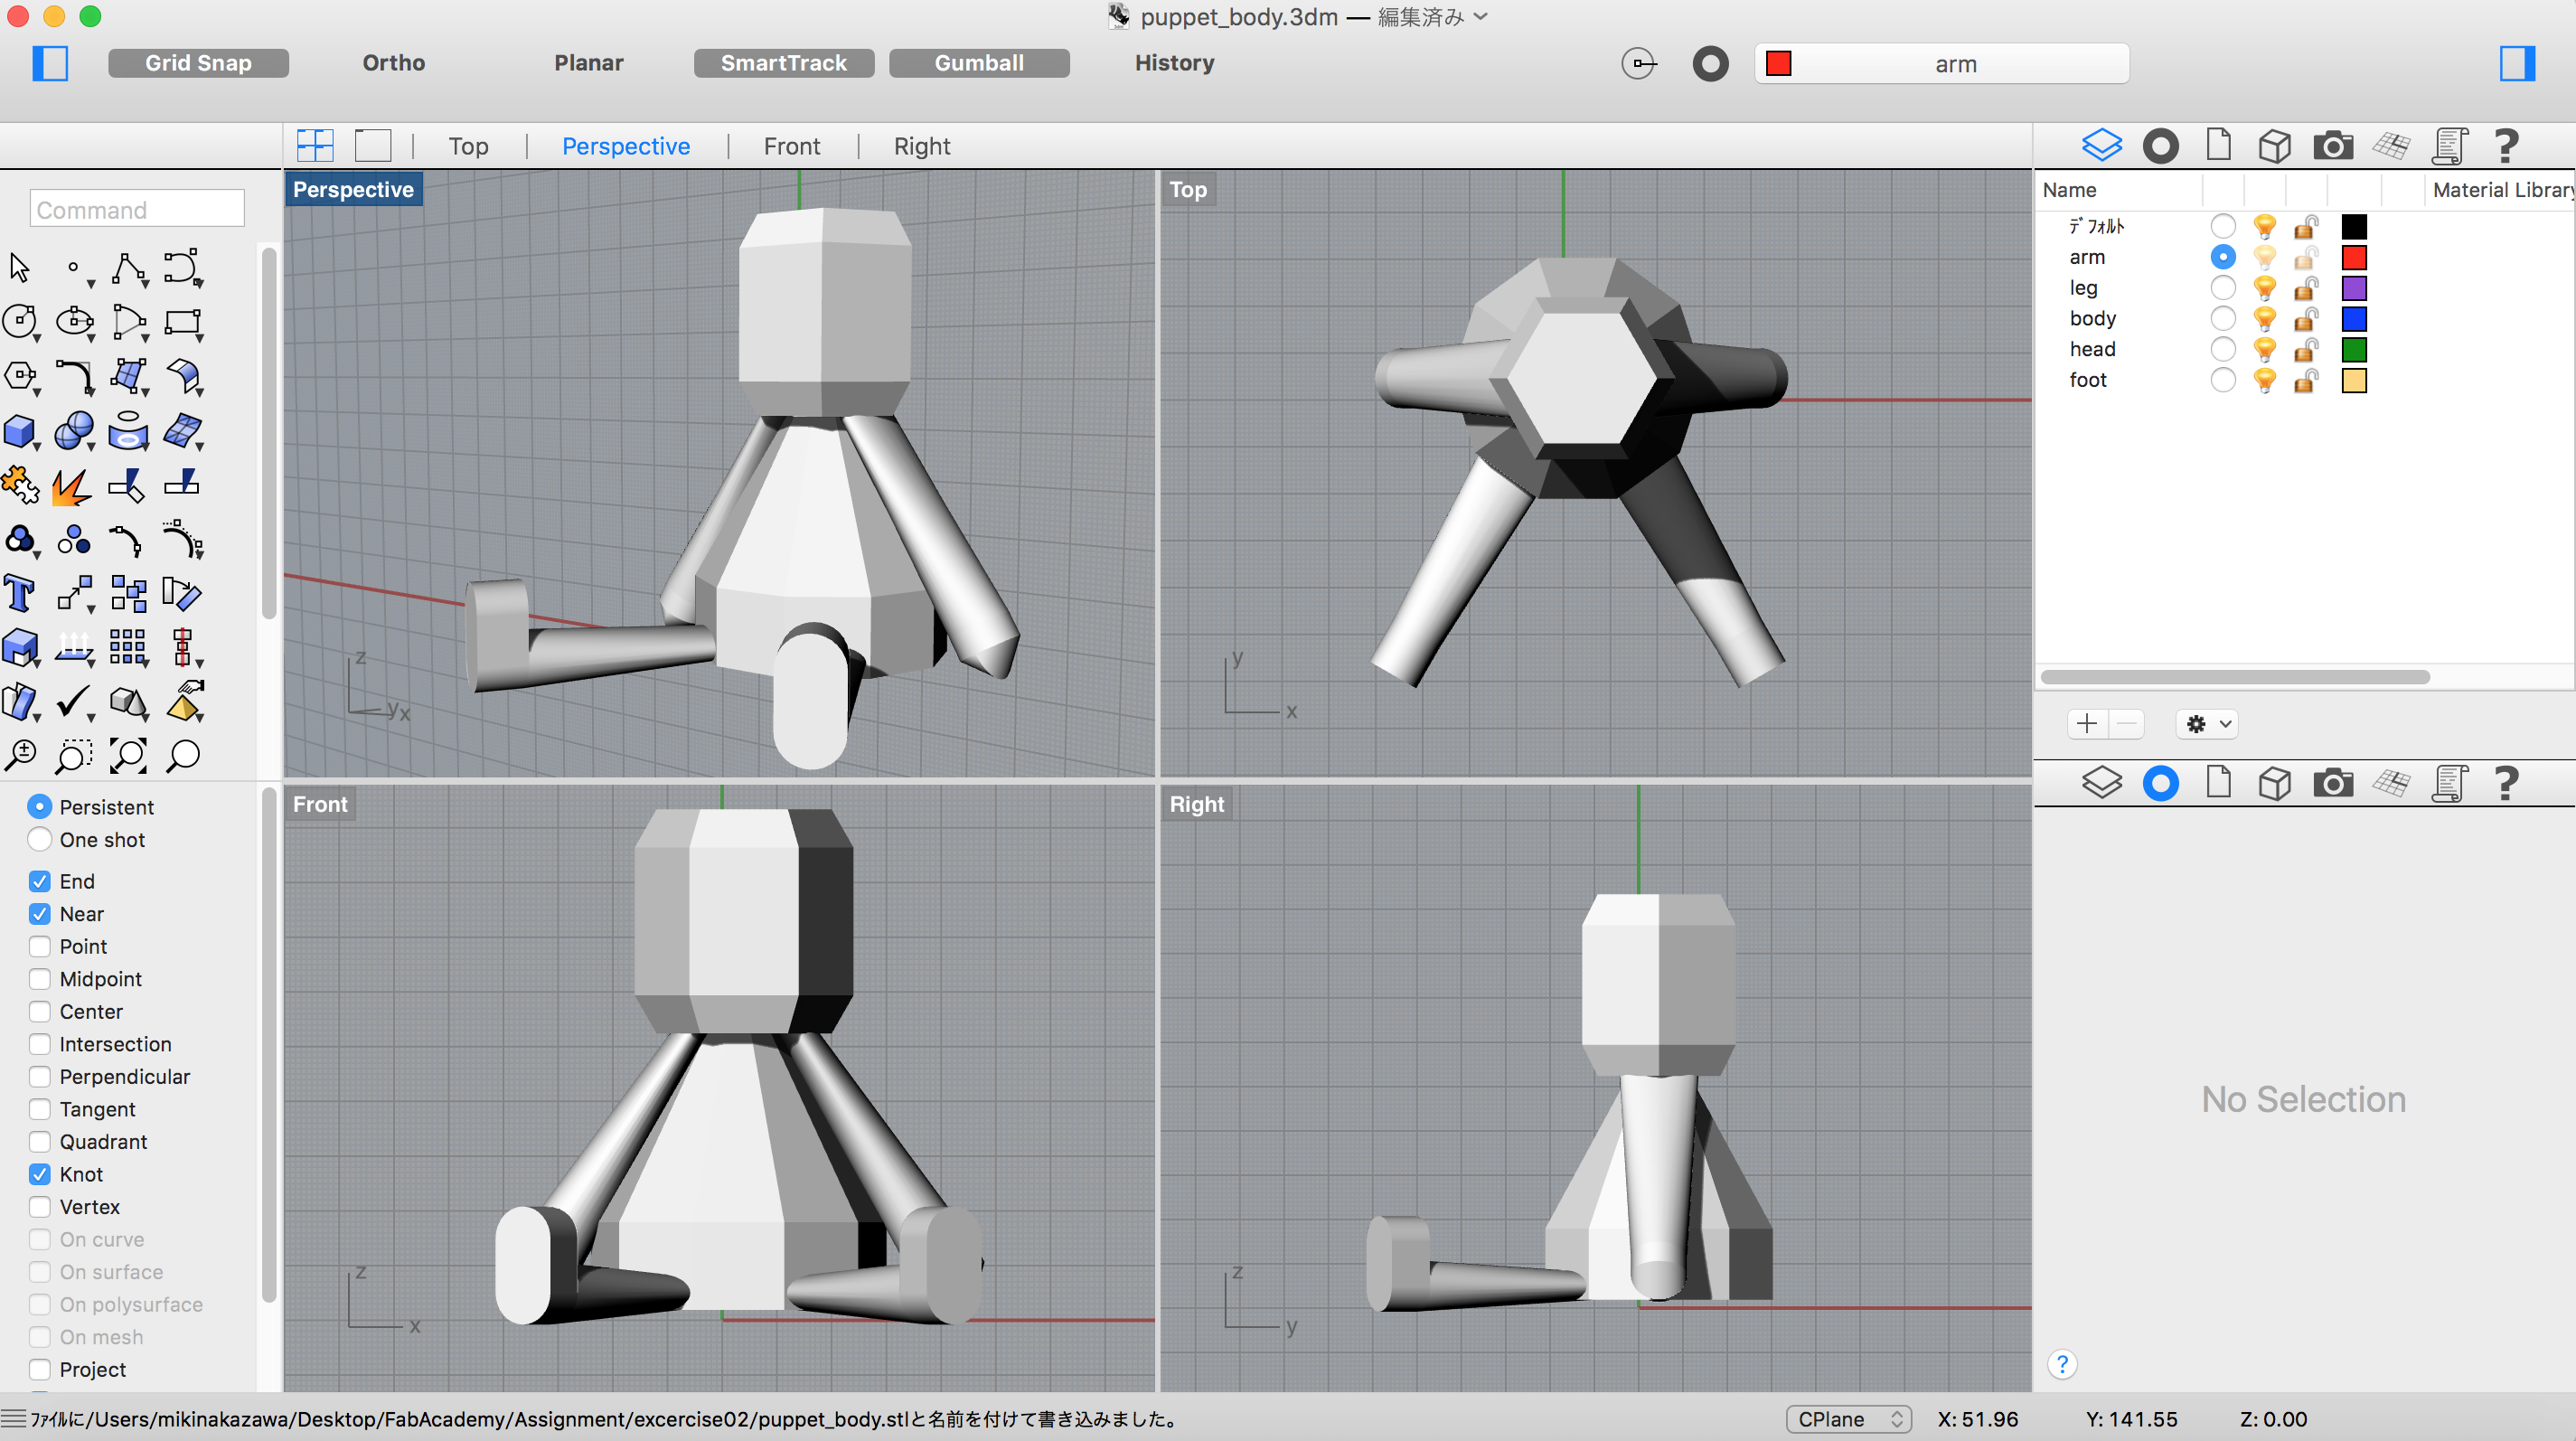Image resolution: width=2576 pixels, height=1441 pixels.
Task: Click the foot layer yellow color swatch
Action: point(2354,380)
